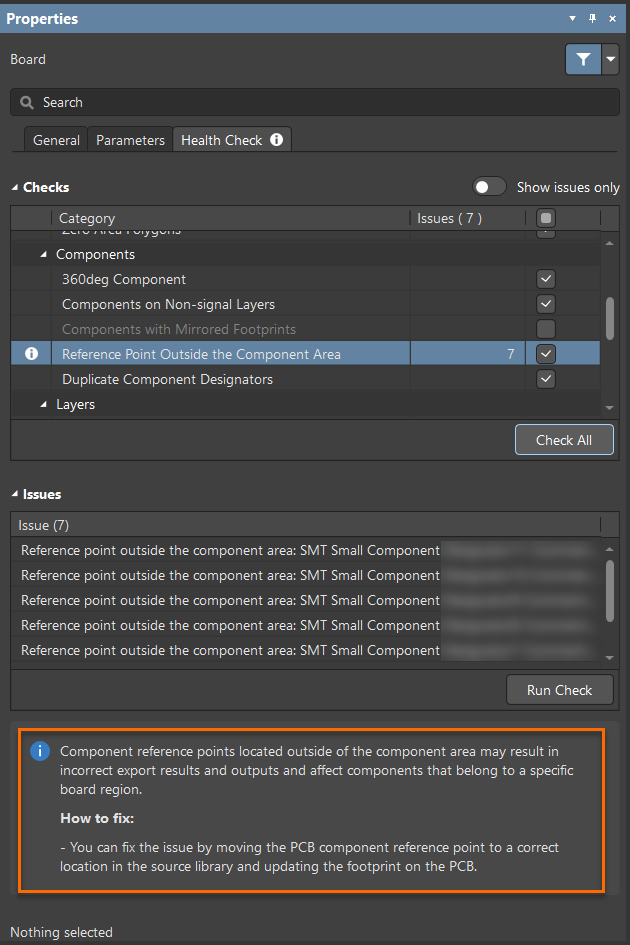Switch to the Parameters tab
This screenshot has width=630, height=945.
(x=130, y=140)
